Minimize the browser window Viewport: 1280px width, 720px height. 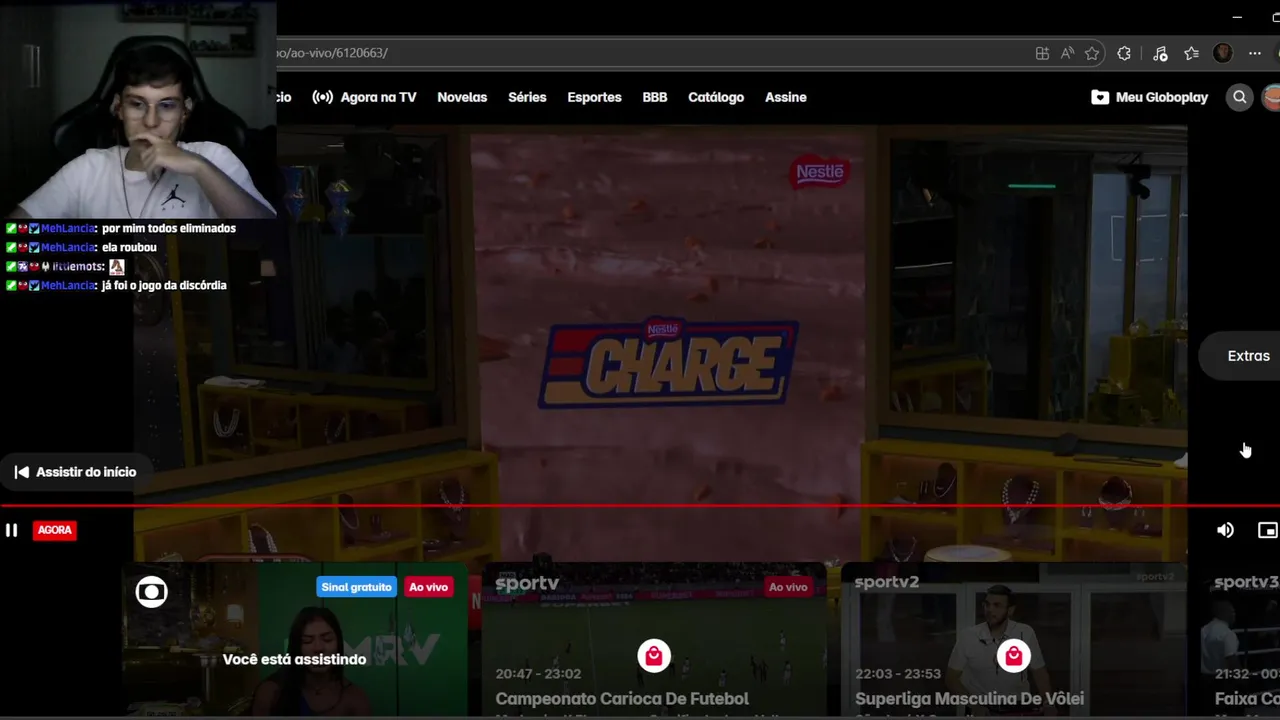pyautogui.click(x=1237, y=17)
